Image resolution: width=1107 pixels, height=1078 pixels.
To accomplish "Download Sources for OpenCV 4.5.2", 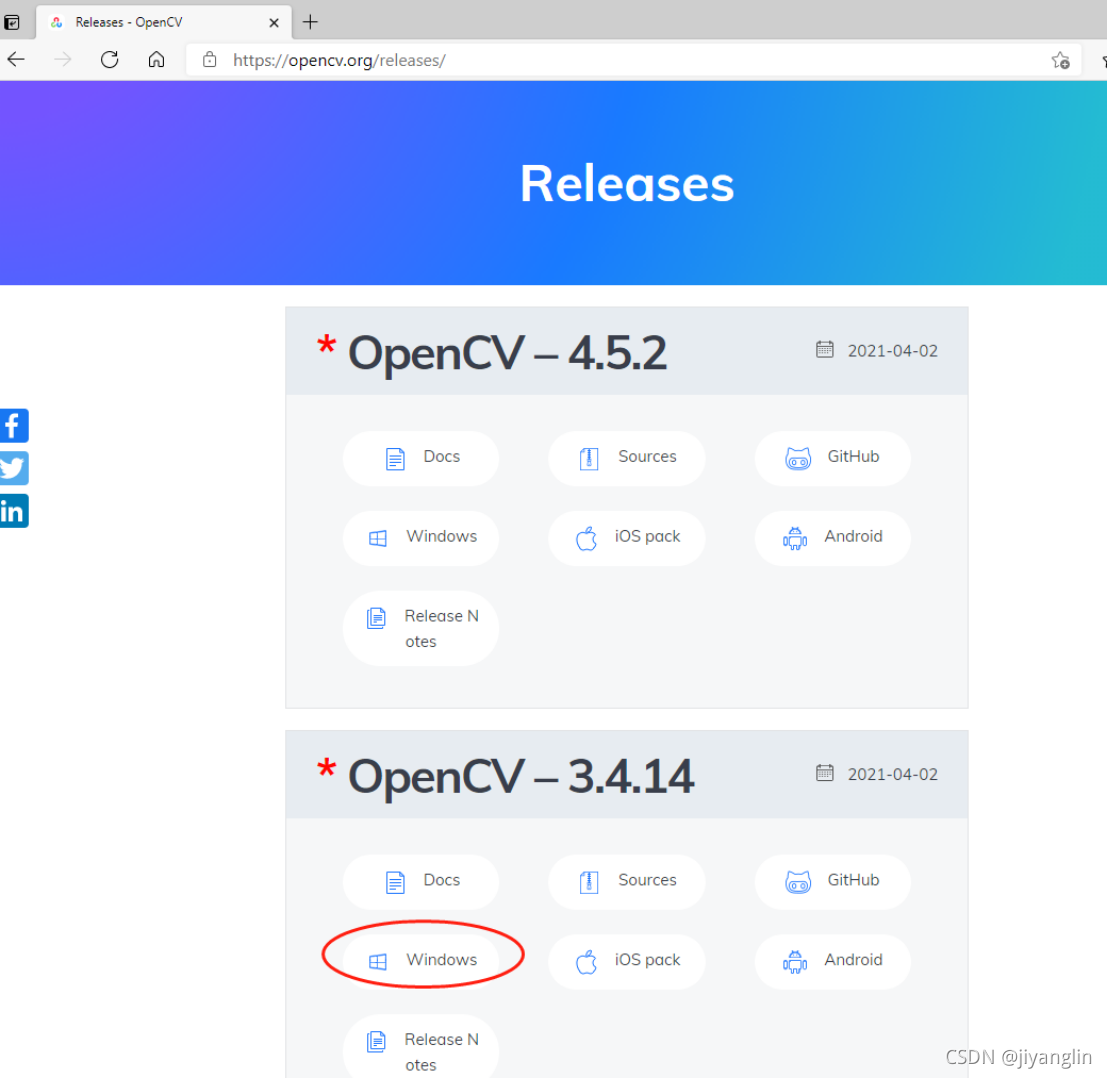I will tap(627, 458).
